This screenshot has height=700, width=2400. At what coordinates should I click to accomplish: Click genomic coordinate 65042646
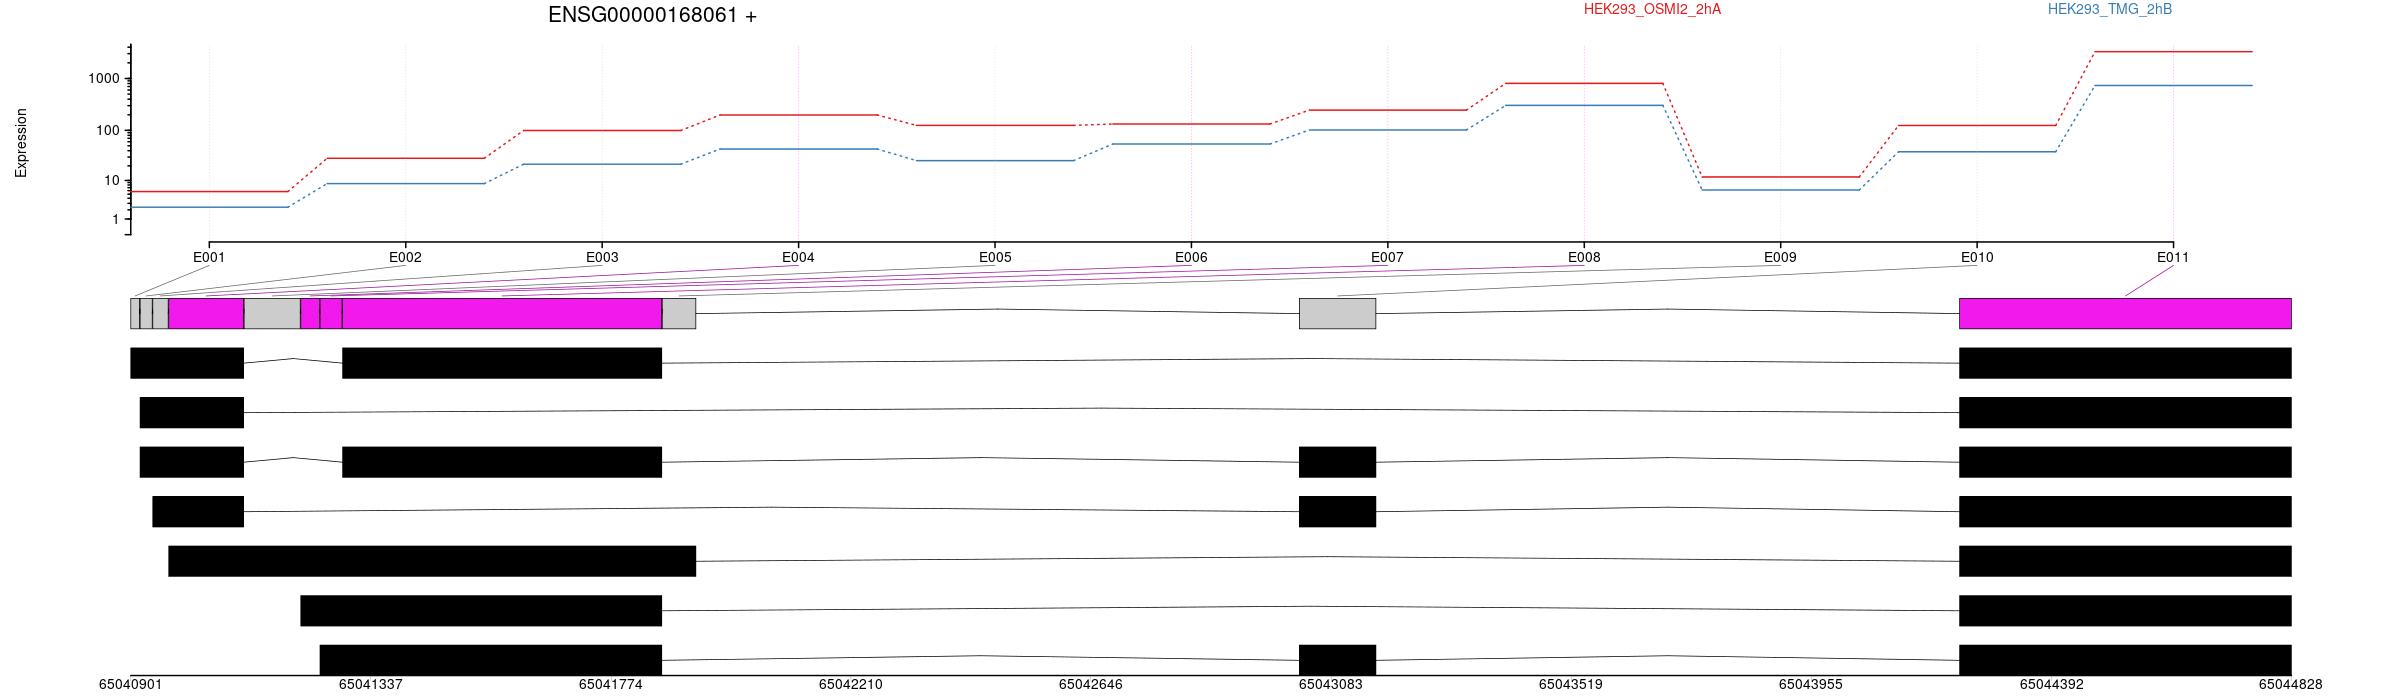click(1091, 685)
